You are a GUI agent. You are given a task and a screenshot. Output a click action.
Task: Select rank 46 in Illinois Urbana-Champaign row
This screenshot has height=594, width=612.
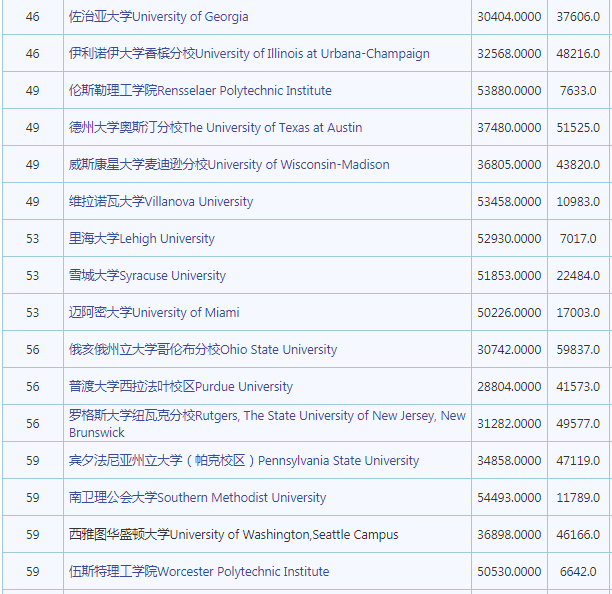pos(33,53)
